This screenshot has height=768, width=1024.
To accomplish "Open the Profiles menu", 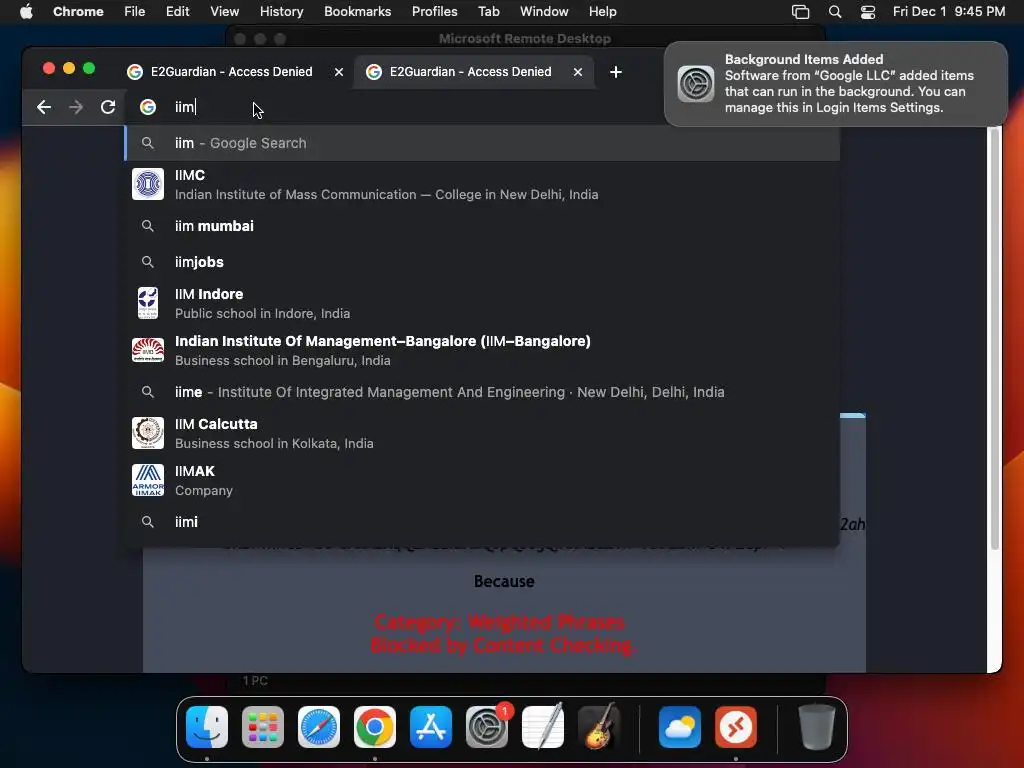I will tap(434, 11).
